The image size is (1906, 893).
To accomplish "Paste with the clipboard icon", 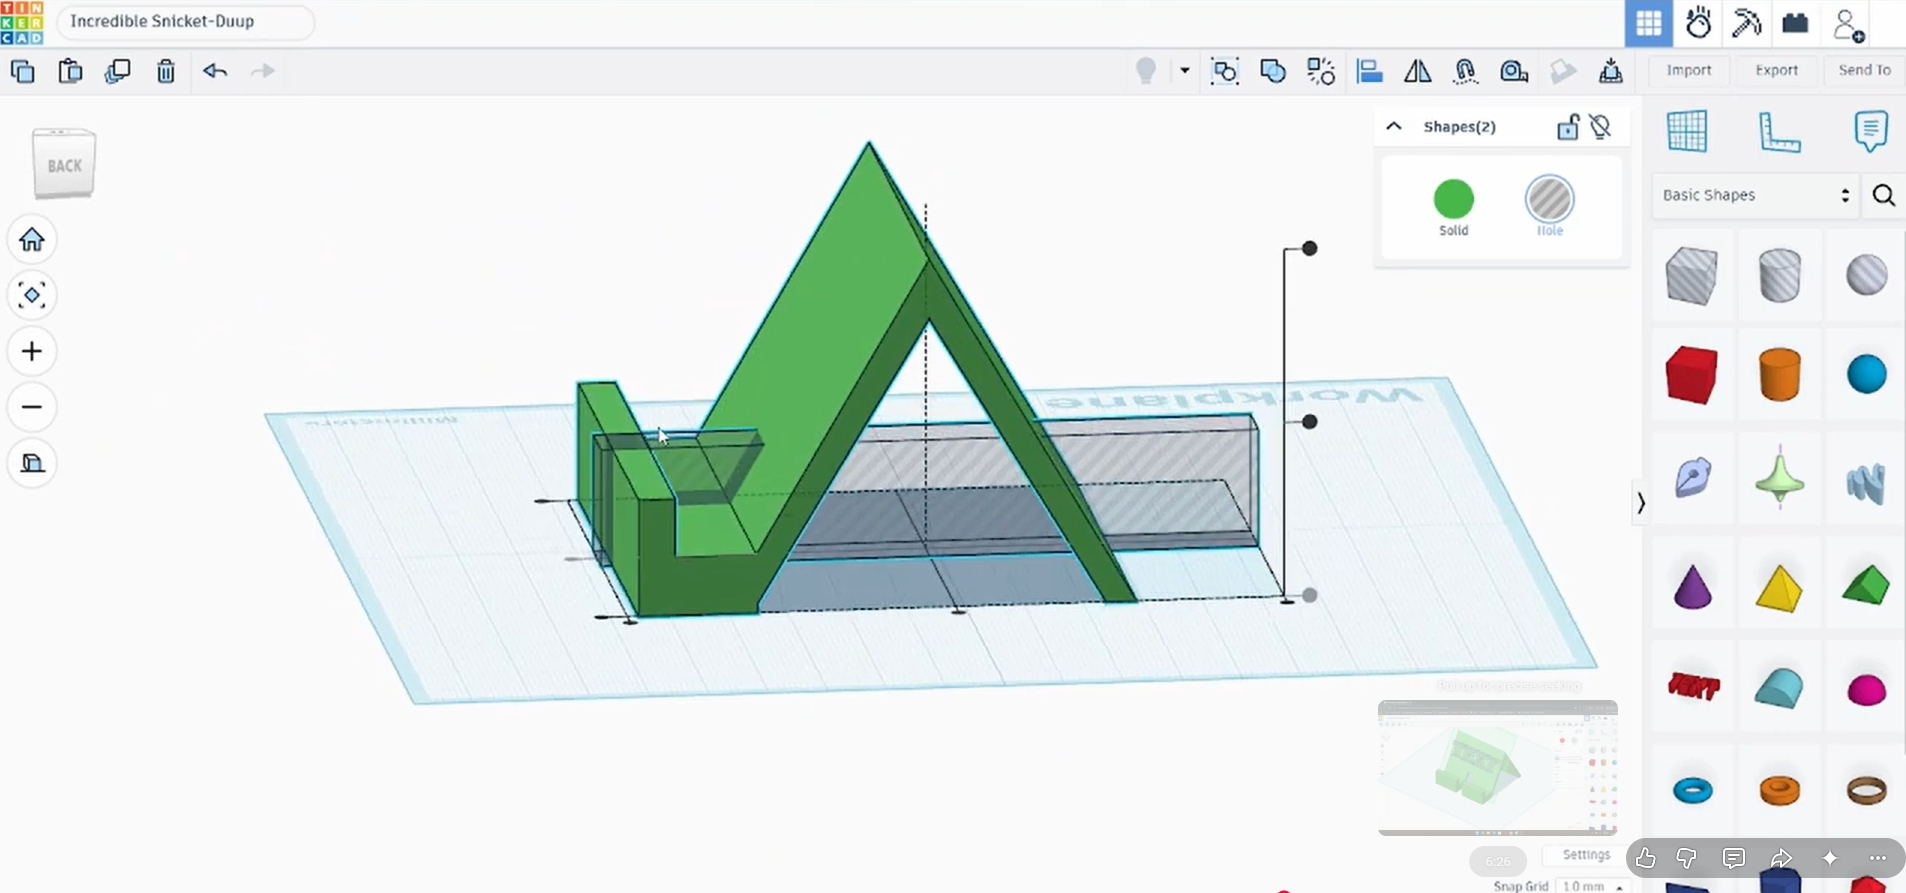I will tap(70, 71).
